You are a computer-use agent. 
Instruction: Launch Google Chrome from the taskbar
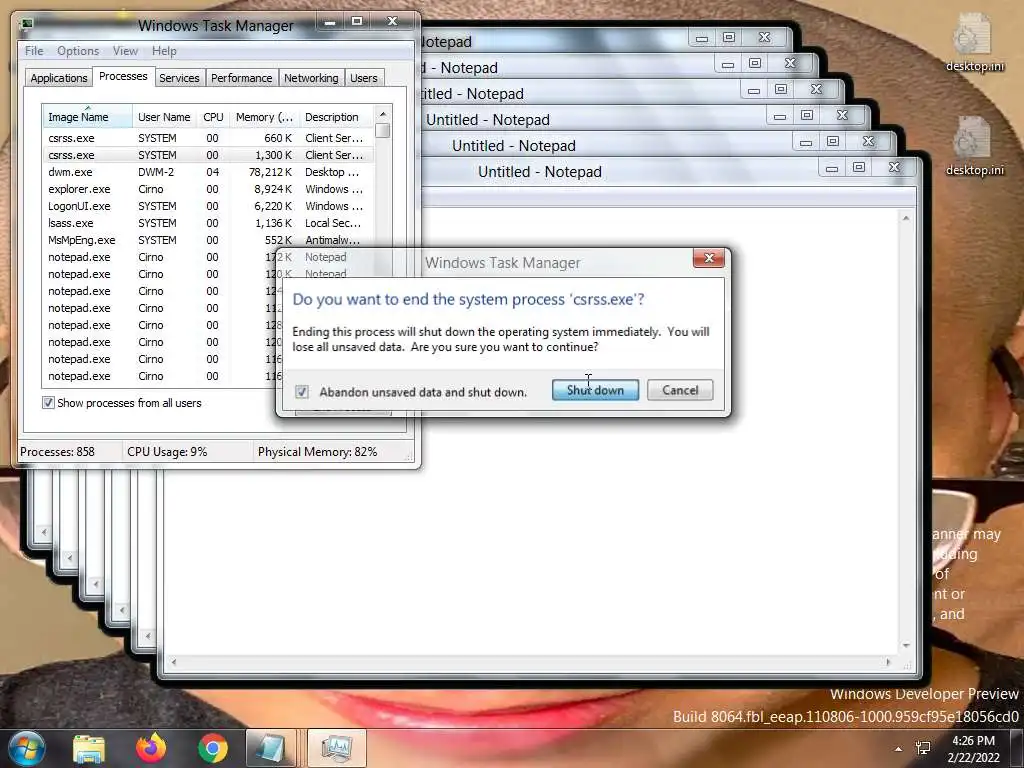pos(213,748)
